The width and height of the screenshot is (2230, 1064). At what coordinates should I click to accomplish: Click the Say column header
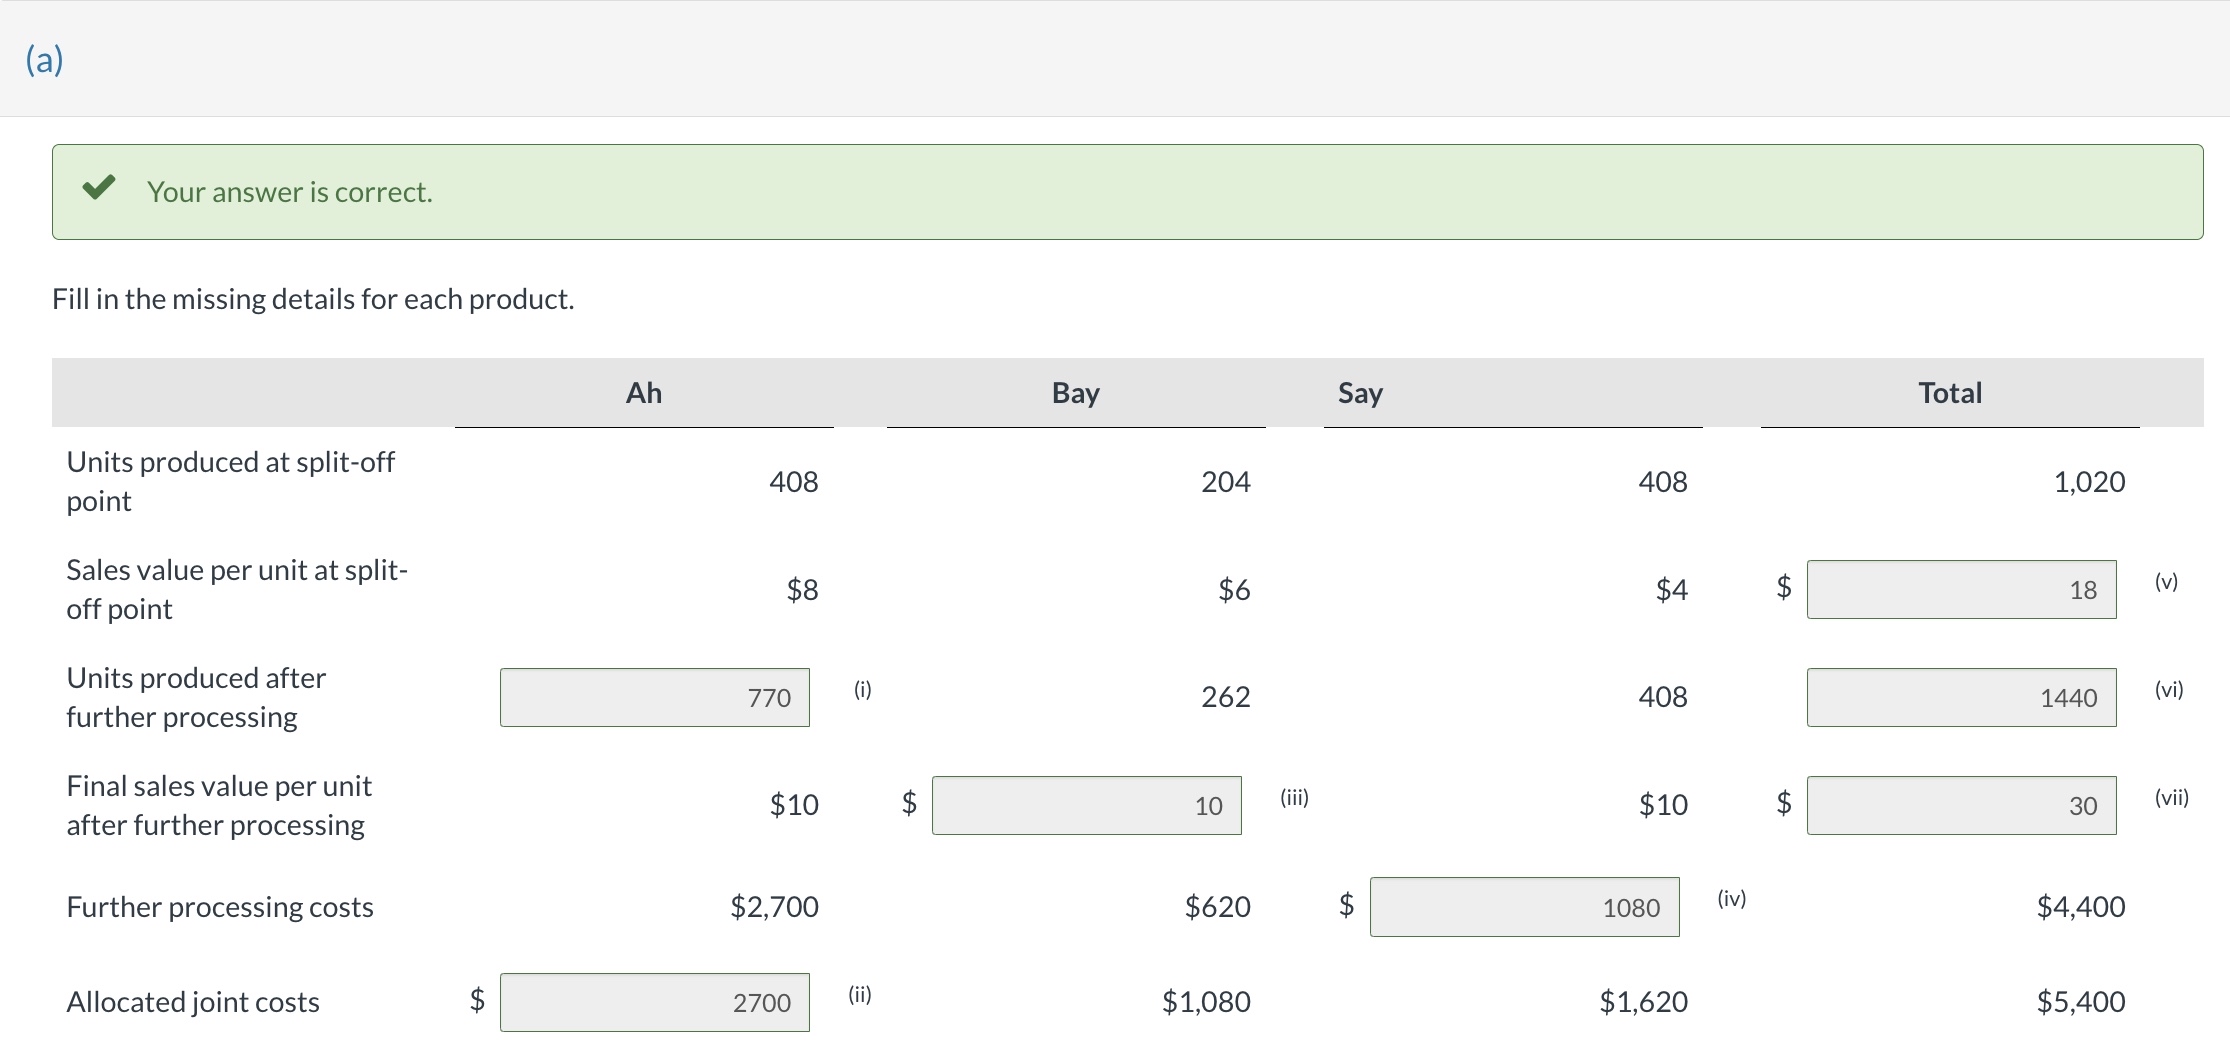1360,393
